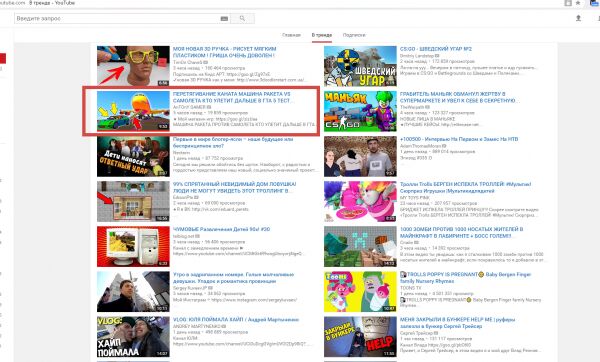
Task: Open 'МАНЬЯК' CS:GO Joker thumbnail
Action: pos(360,111)
